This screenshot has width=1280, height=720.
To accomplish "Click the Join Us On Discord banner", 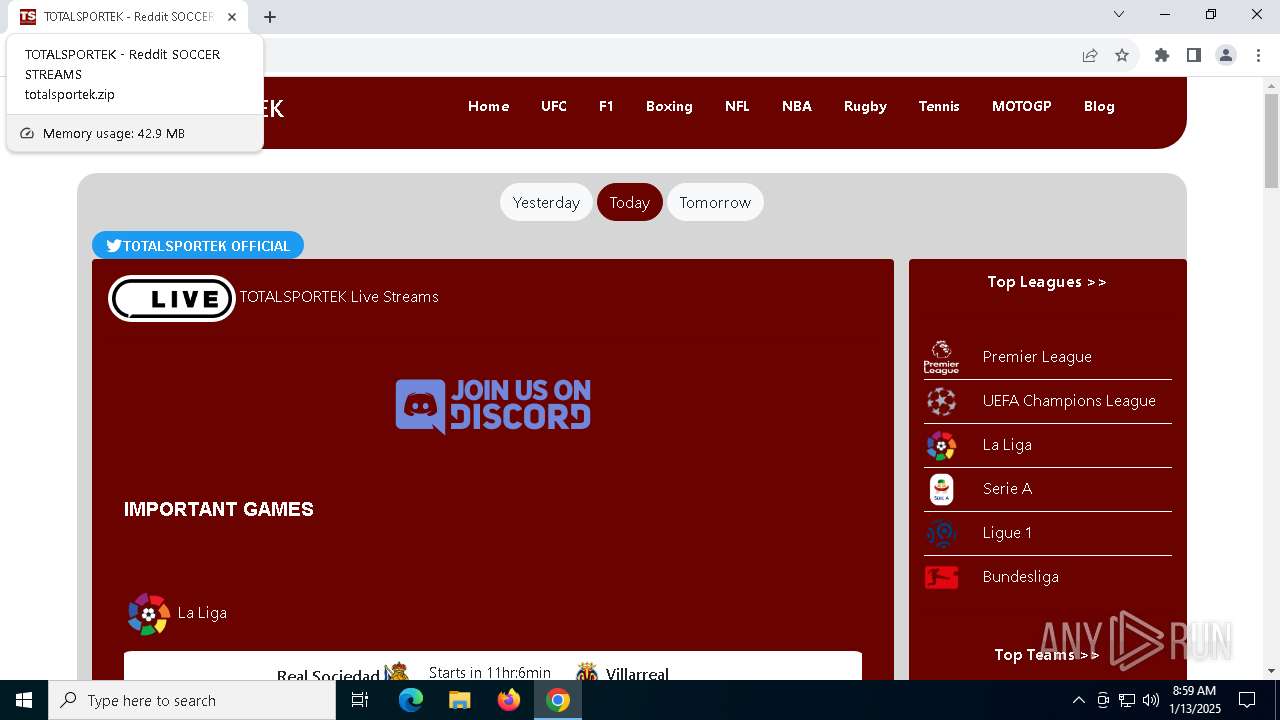I will (493, 405).
